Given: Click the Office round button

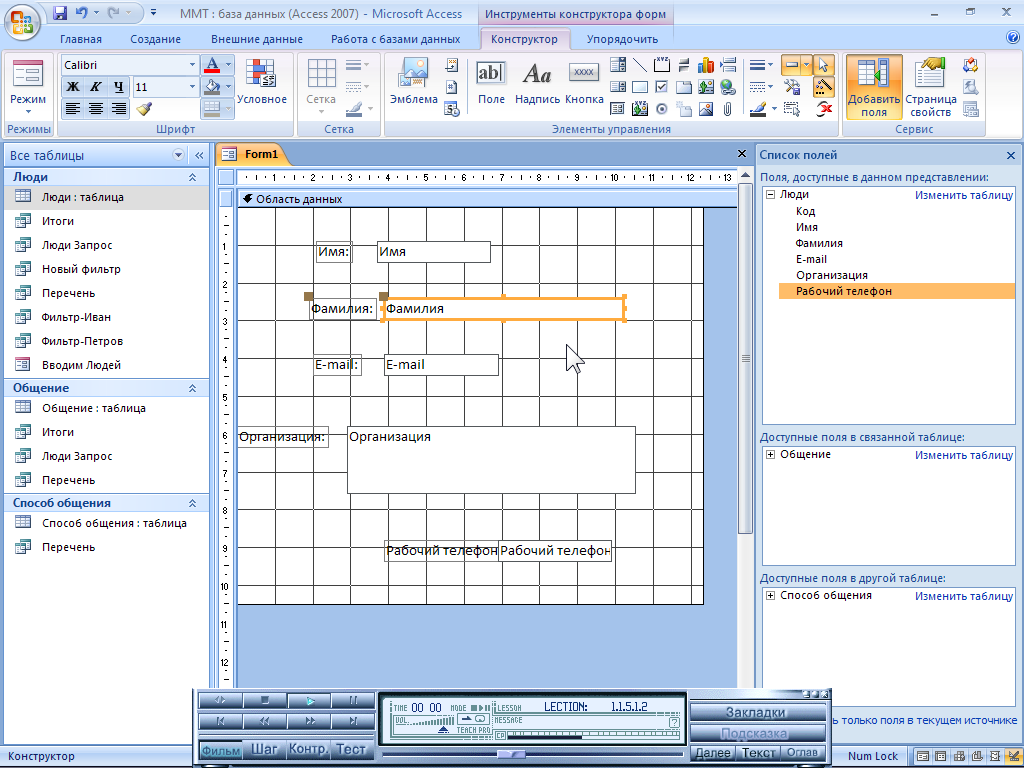Looking at the screenshot, I should pos(22,22).
